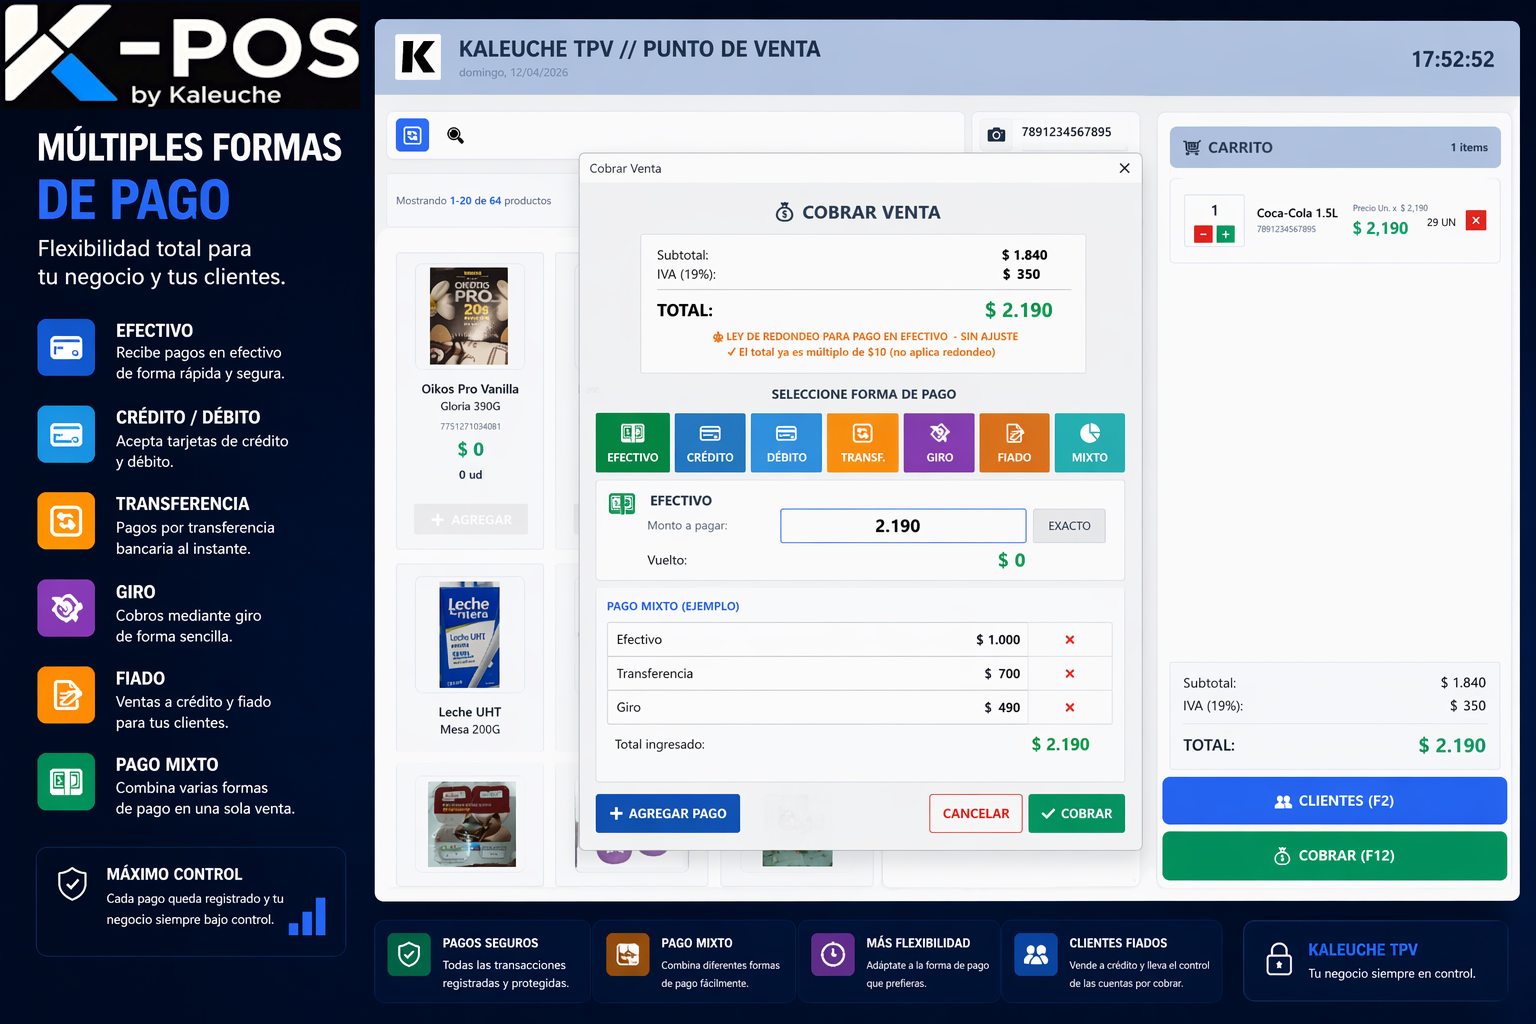The image size is (1536, 1024).
Task: Click the 'Total ingresado:' amount $ 2.190
Action: (1060, 744)
